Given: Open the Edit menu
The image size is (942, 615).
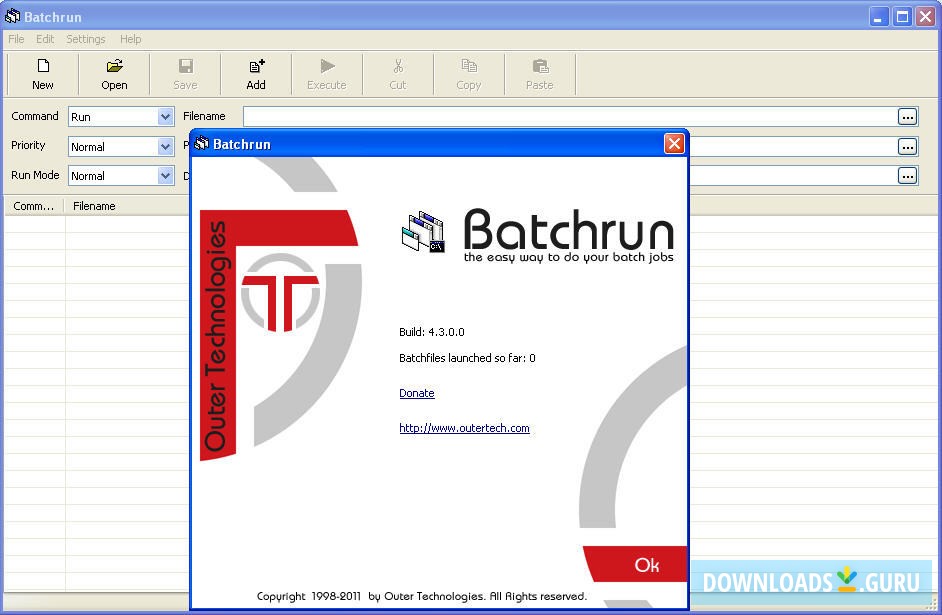Looking at the screenshot, I should click(x=45, y=39).
